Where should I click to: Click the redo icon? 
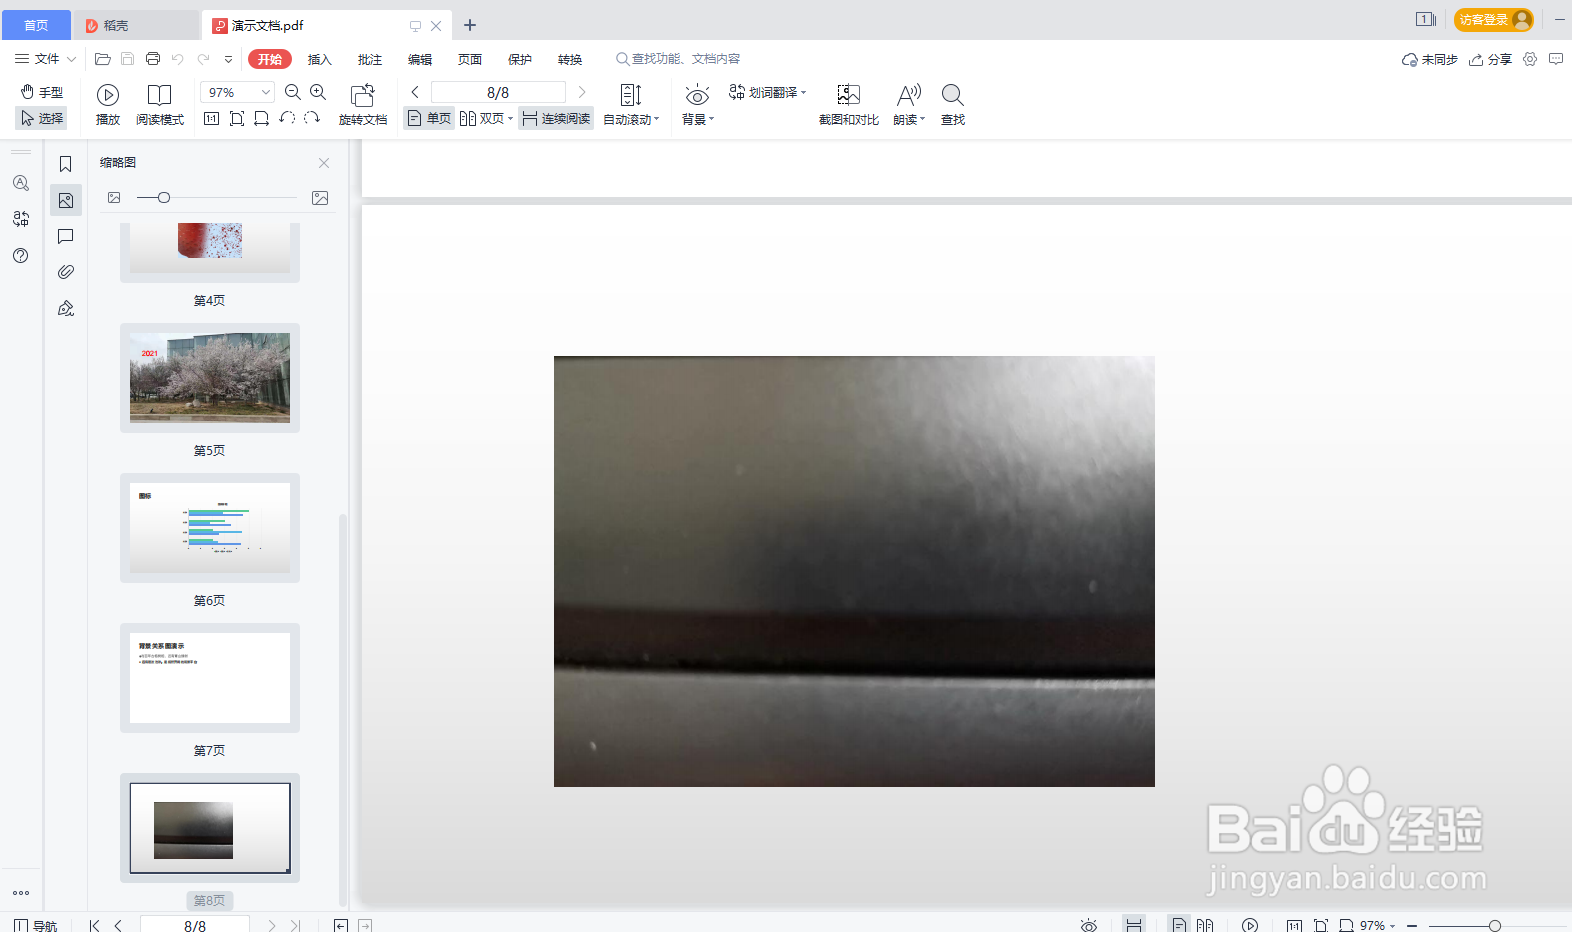pos(203,59)
